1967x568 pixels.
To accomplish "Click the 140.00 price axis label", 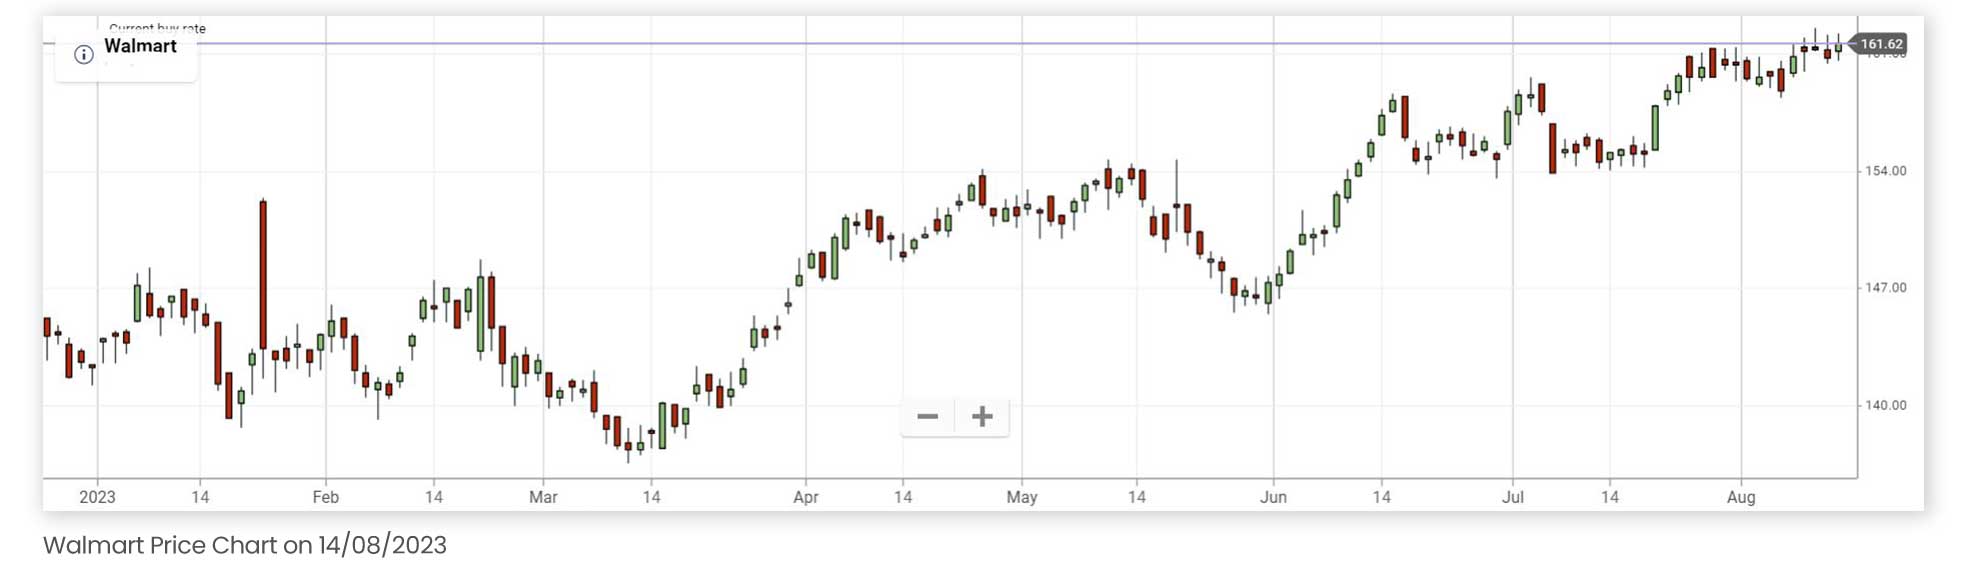I will tap(1885, 405).
